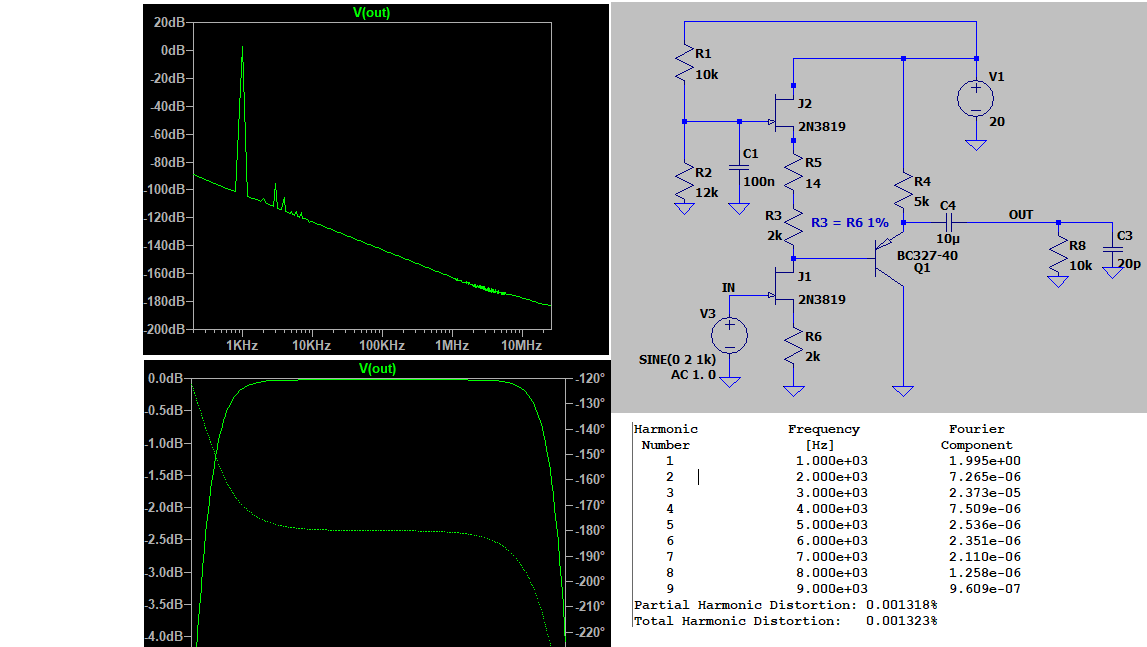The width and height of the screenshot is (1147, 647).
Task: Click the "1MHz" frequency axis label
Action: click(x=452, y=345)
